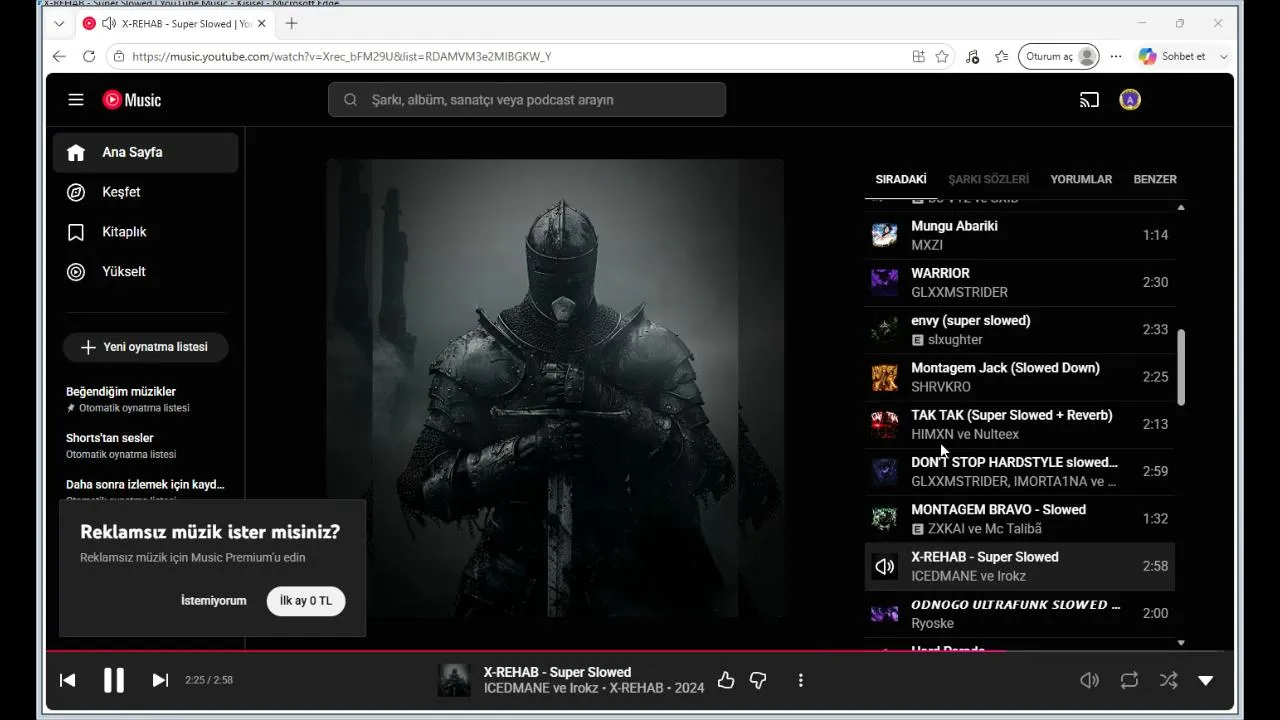This screenshot has height=720, width=1280.
Task: Open Yükselt from the sidebar
Action: click(x=146, y=271)
